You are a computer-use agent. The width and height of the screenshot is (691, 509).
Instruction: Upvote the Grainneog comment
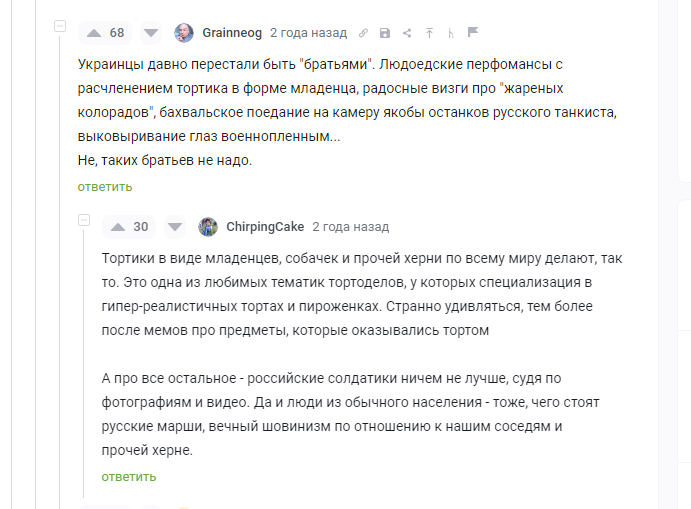click(94, 33)
